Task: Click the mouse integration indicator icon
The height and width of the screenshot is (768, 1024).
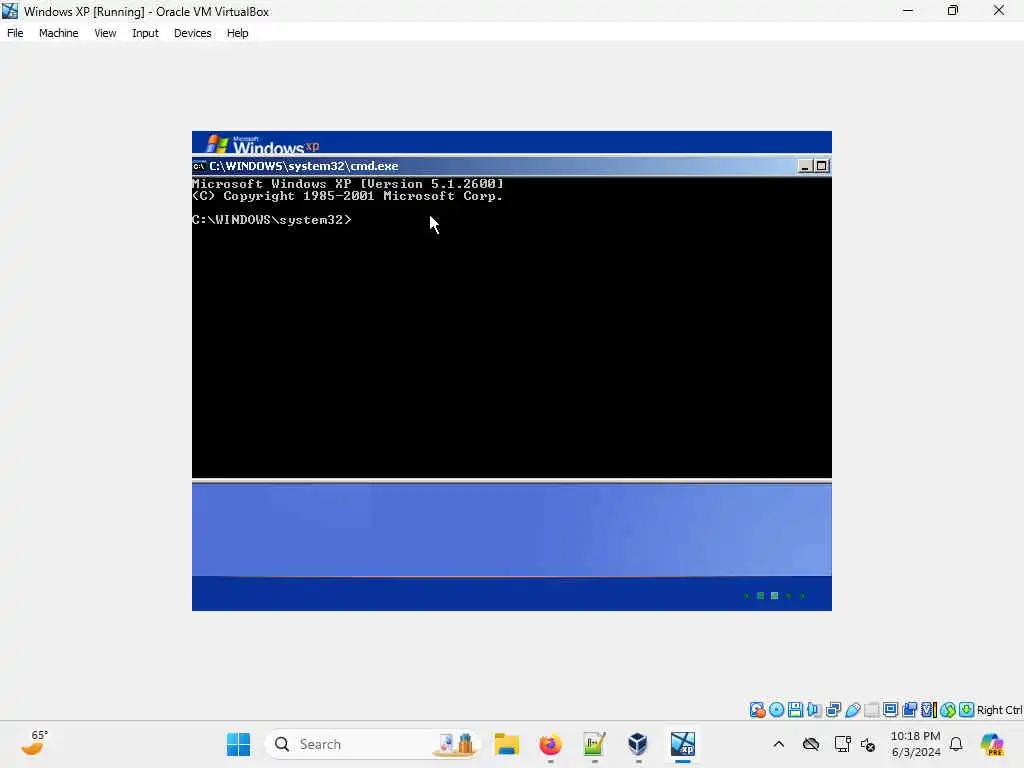Action: tap(948, 710)
